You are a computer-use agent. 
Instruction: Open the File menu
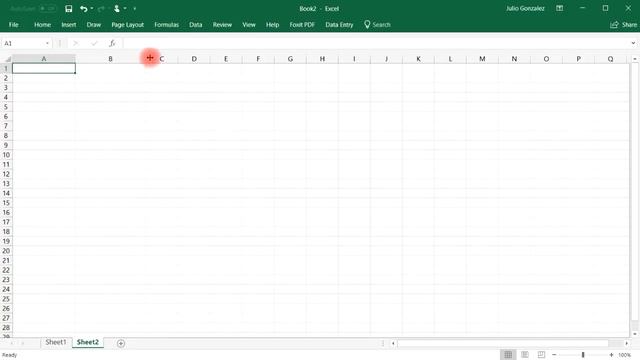click(x=13, y=24)
